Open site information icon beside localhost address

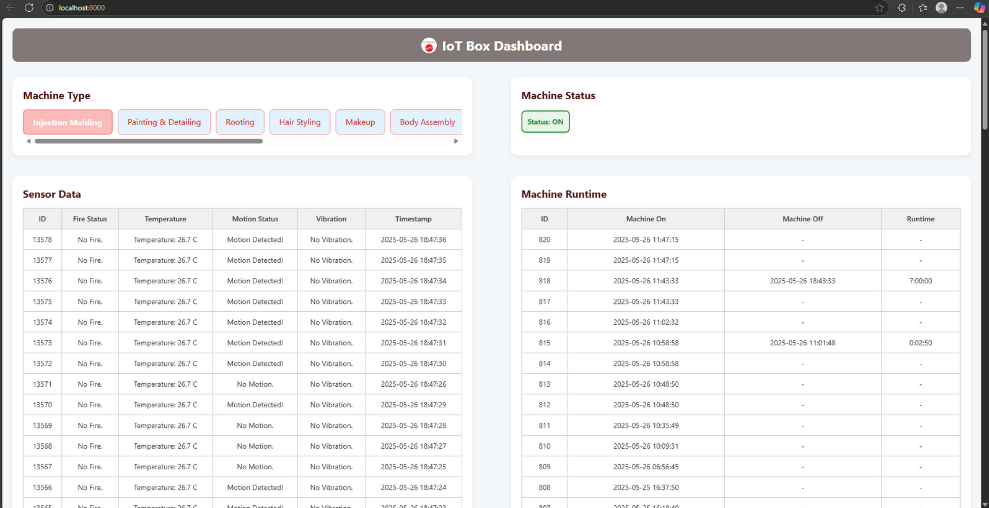click(x=50, y=7)
